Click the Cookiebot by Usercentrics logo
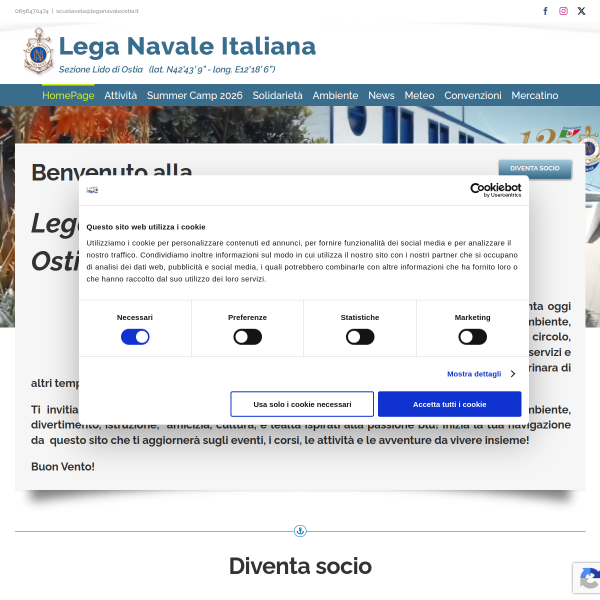The image size is (600, 600). [x=496, y=190]
